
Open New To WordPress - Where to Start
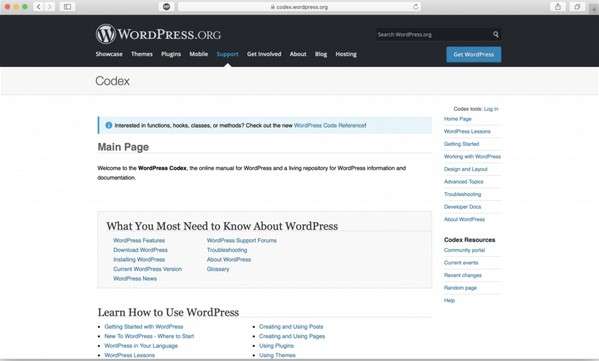[149, 336]
